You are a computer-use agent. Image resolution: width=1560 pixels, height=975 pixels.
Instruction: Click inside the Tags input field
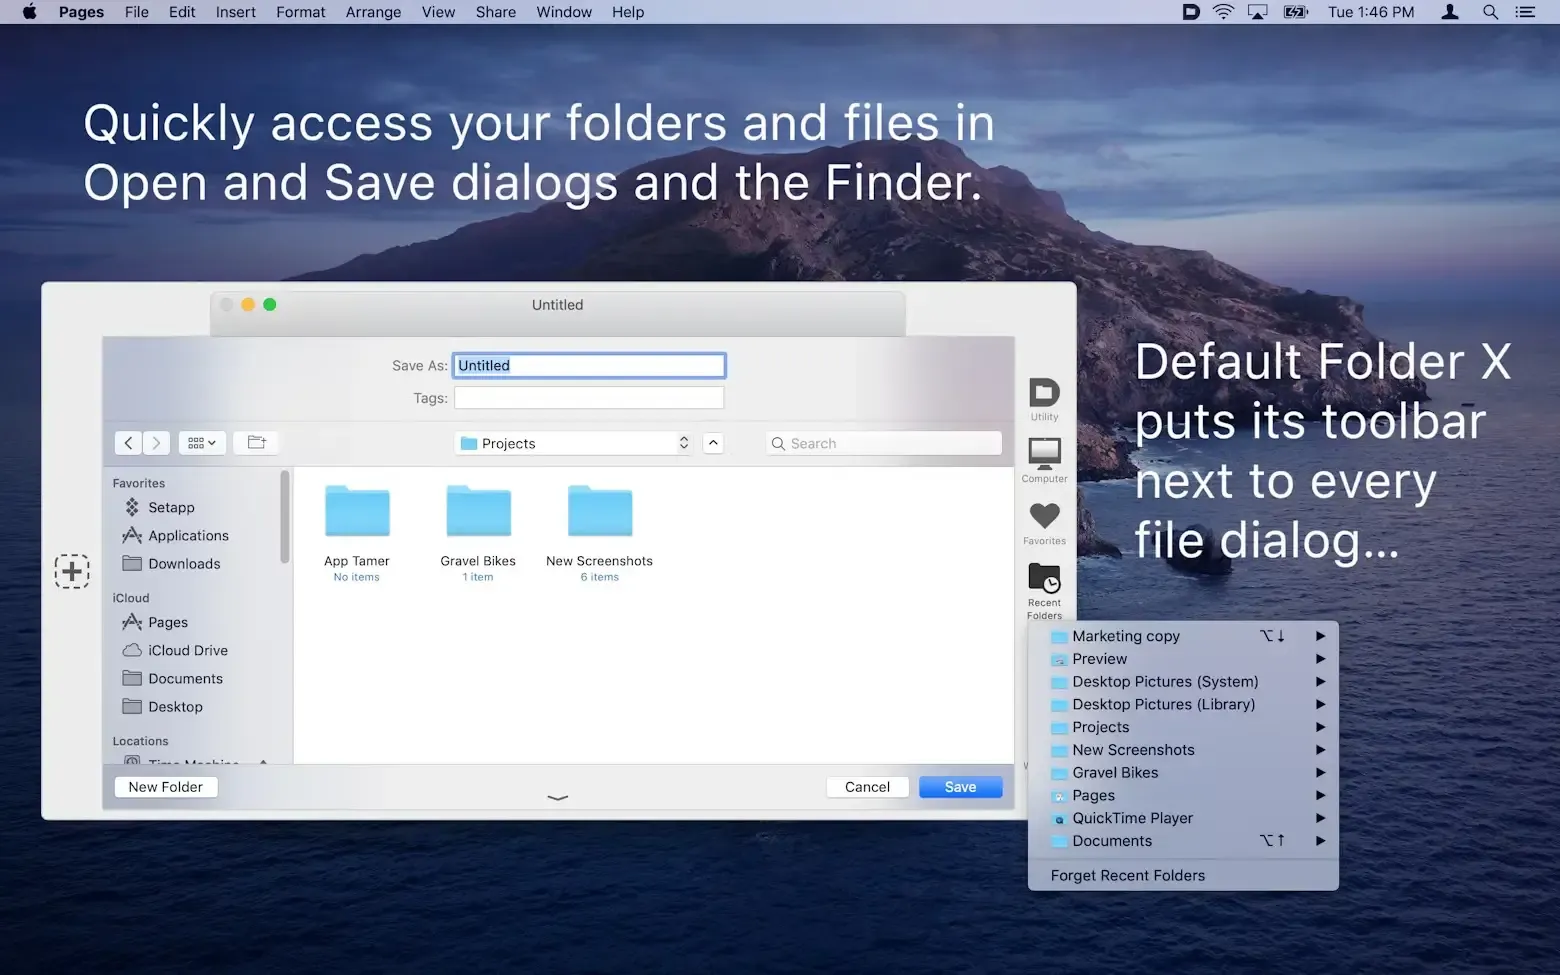tap(588, 397)
